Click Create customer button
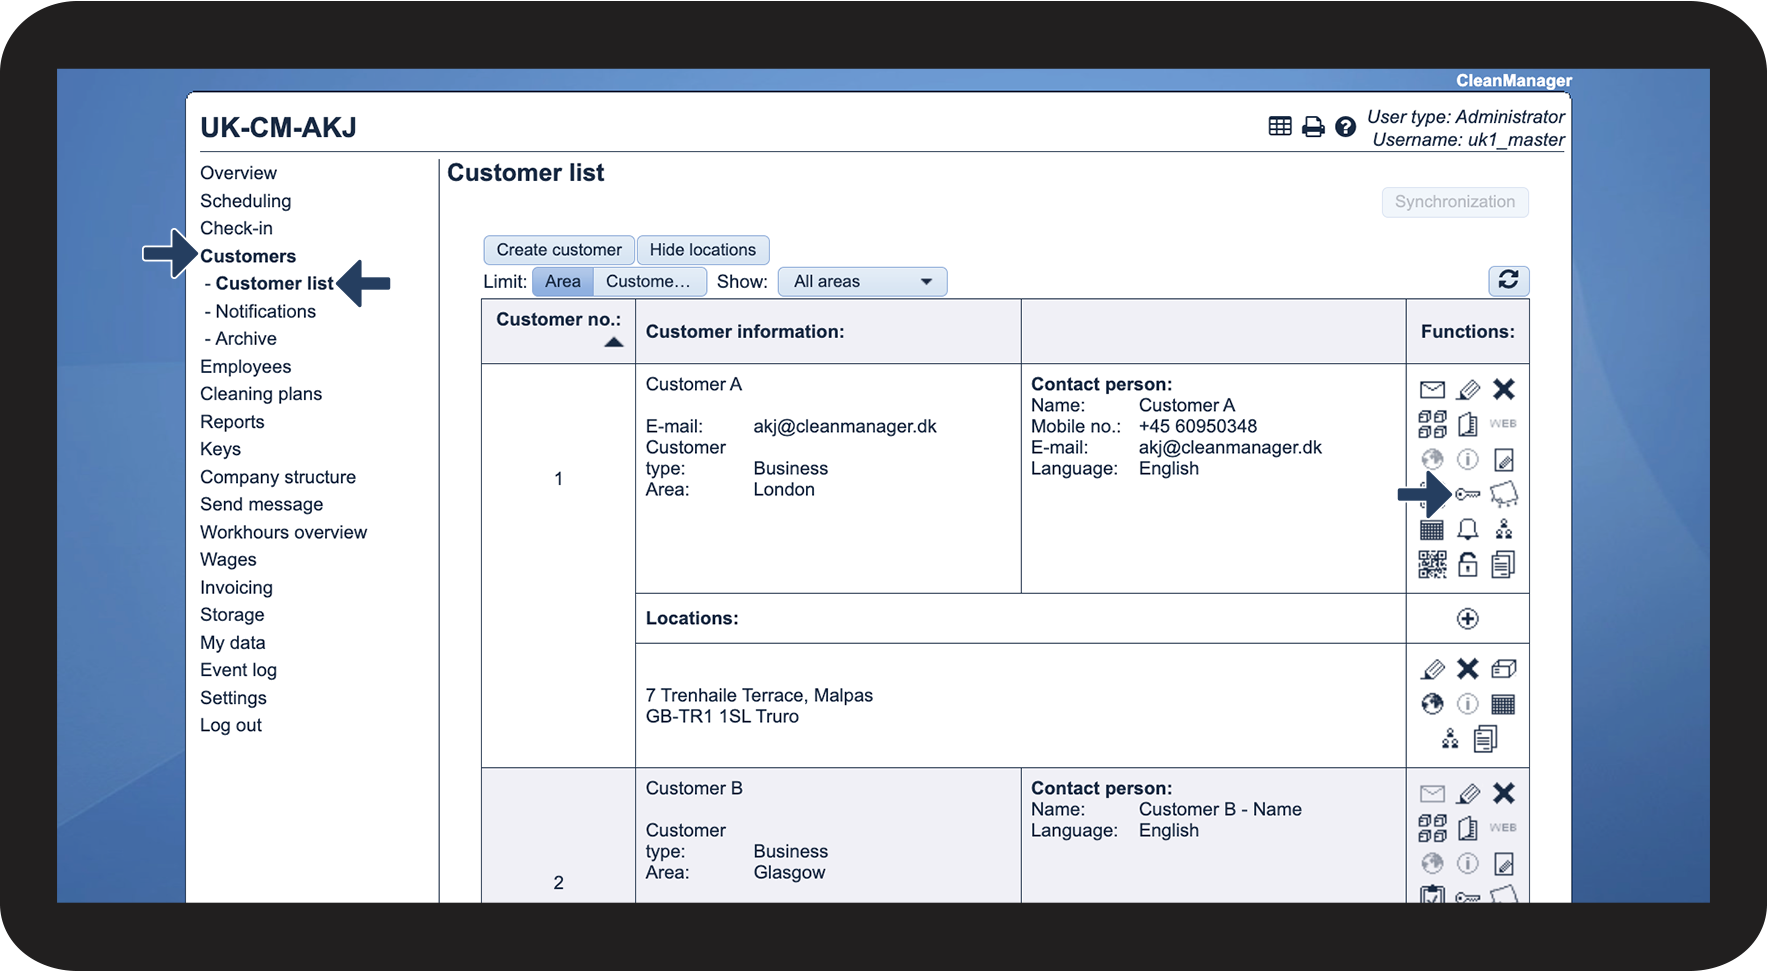Image resolution: width=1767 pixels, height=971 pixels. (559, 250)
